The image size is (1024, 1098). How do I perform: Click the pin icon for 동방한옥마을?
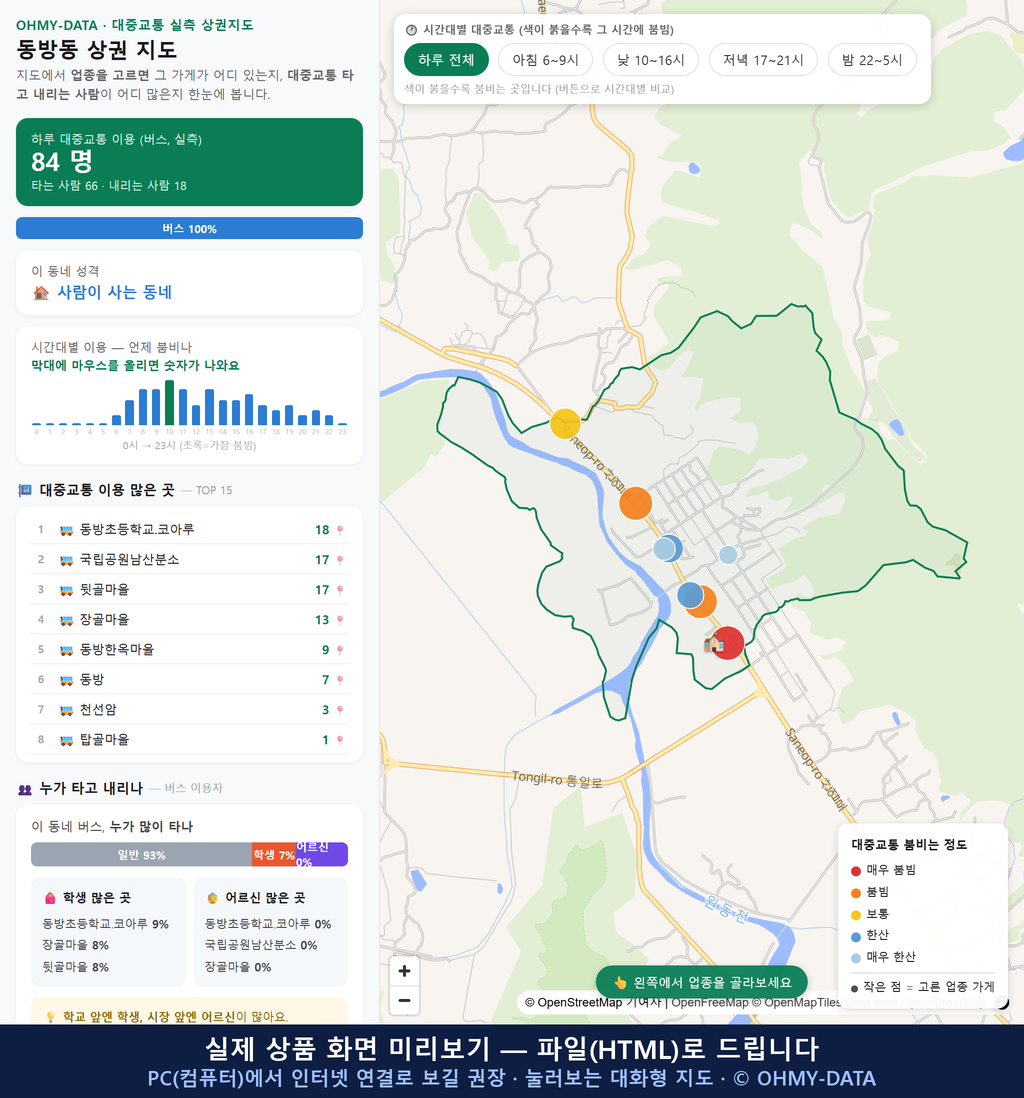click(x=340, y=651)
